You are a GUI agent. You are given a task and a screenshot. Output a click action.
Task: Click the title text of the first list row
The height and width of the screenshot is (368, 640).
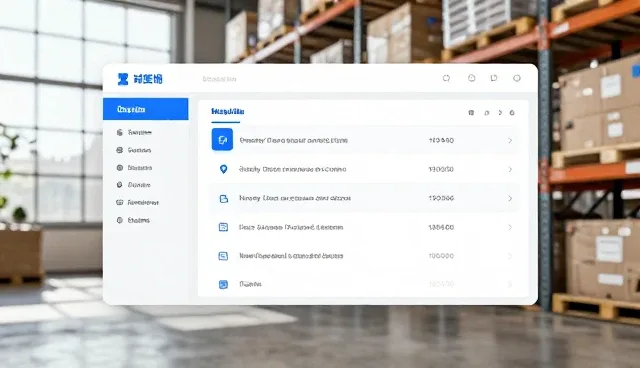point(293,140)
